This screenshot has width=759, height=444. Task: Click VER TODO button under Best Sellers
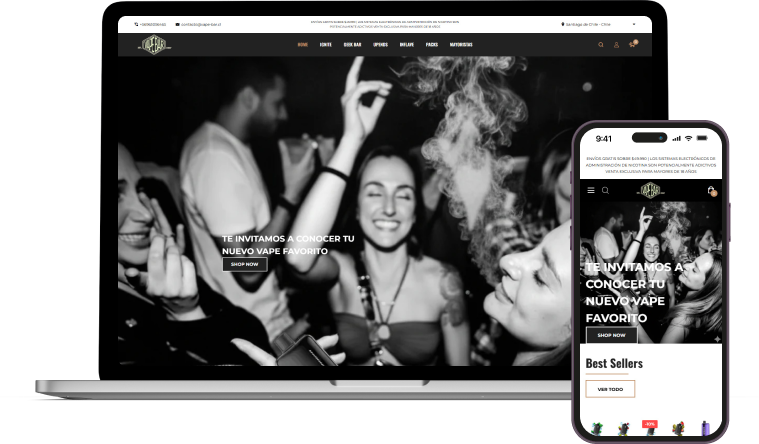tap(610, 389)
